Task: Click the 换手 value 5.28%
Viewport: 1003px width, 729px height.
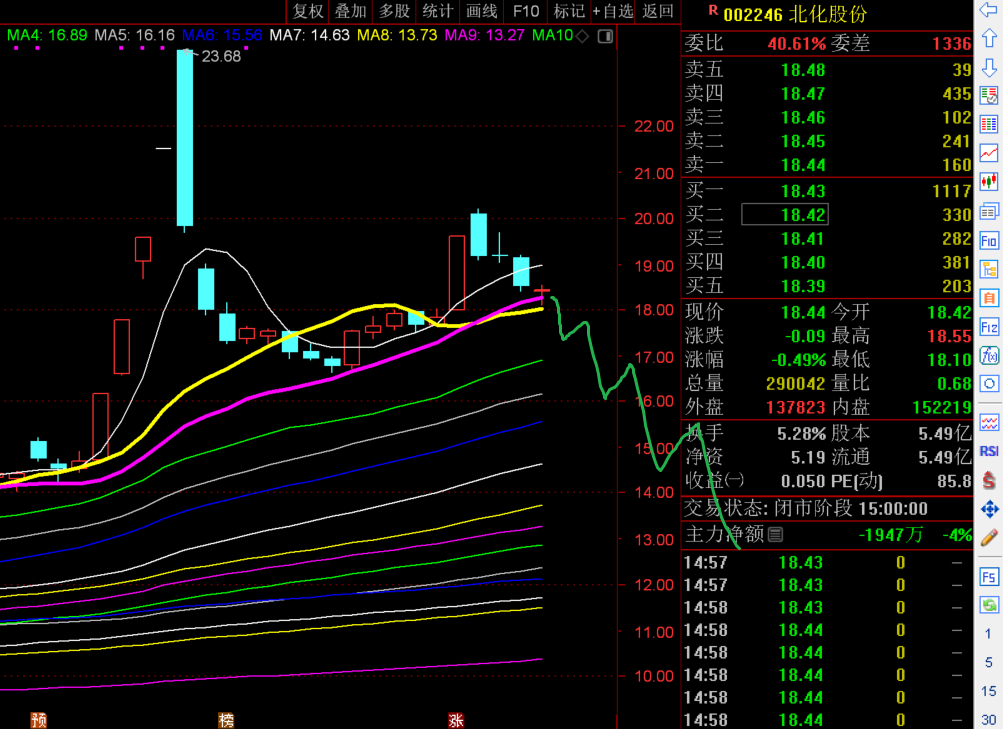Action: [801, 434]
